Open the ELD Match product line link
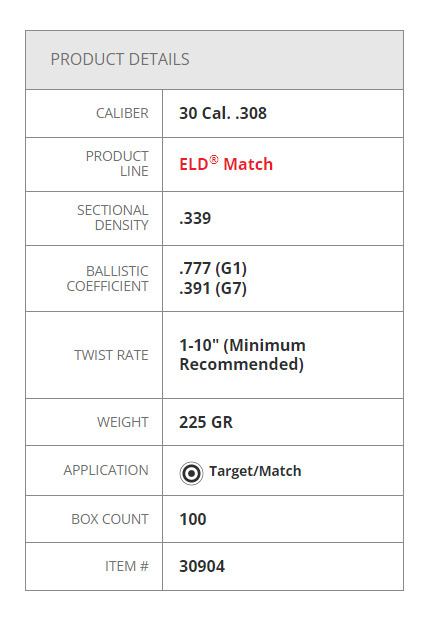This screenshot has height=618, width=439. click(x=226, y=163)
